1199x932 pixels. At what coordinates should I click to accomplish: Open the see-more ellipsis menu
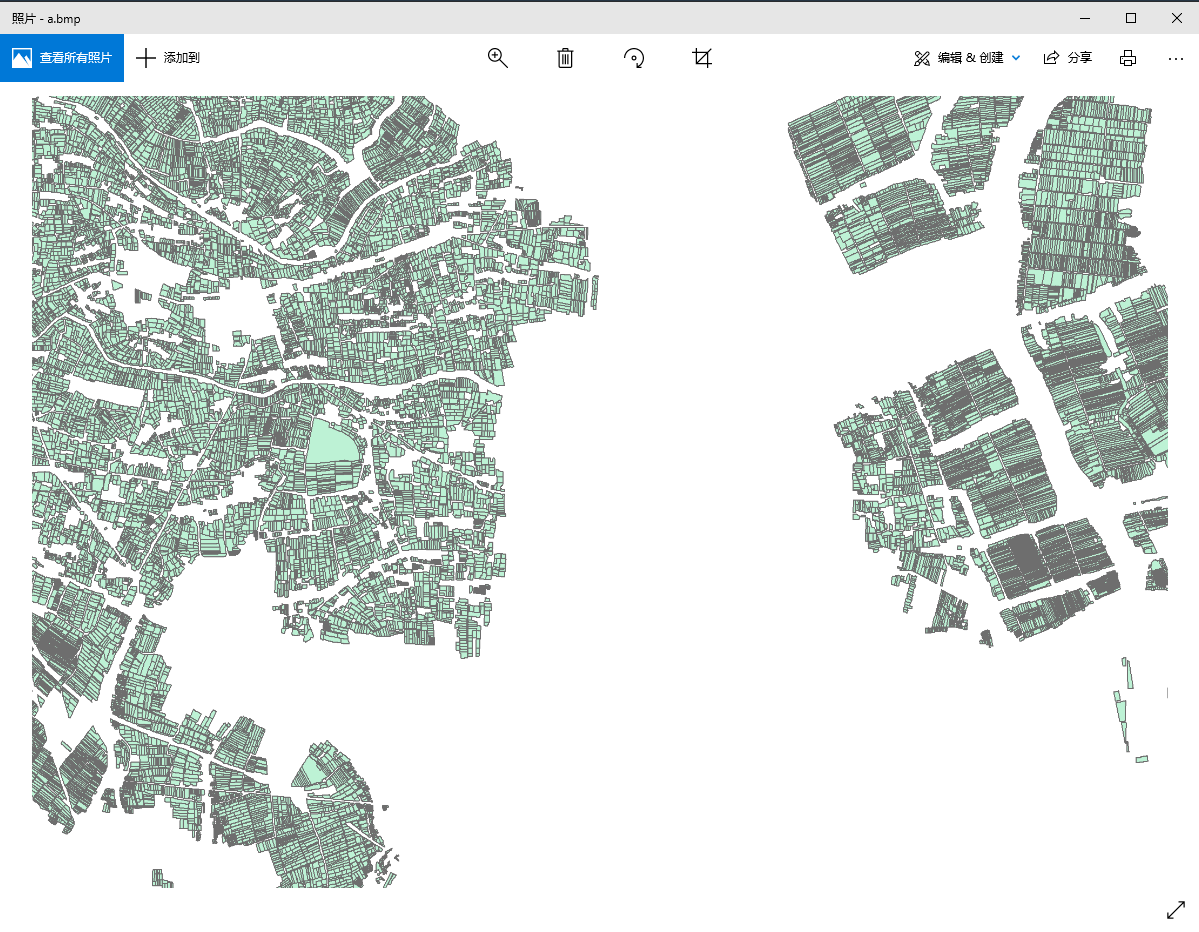pyautogui.click(x=1176, y=58)
